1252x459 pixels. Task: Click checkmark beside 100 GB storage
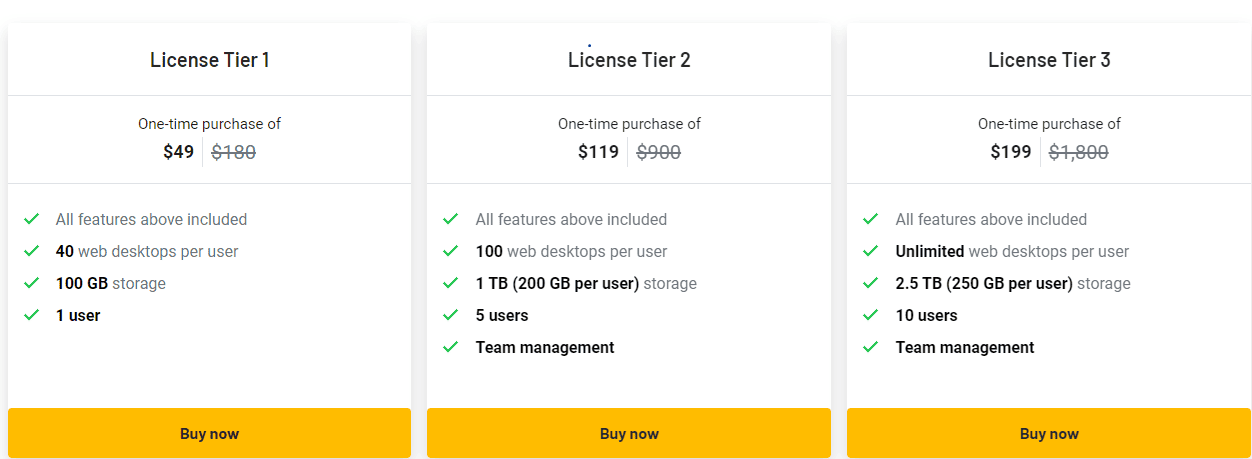[x=31, y=283]
